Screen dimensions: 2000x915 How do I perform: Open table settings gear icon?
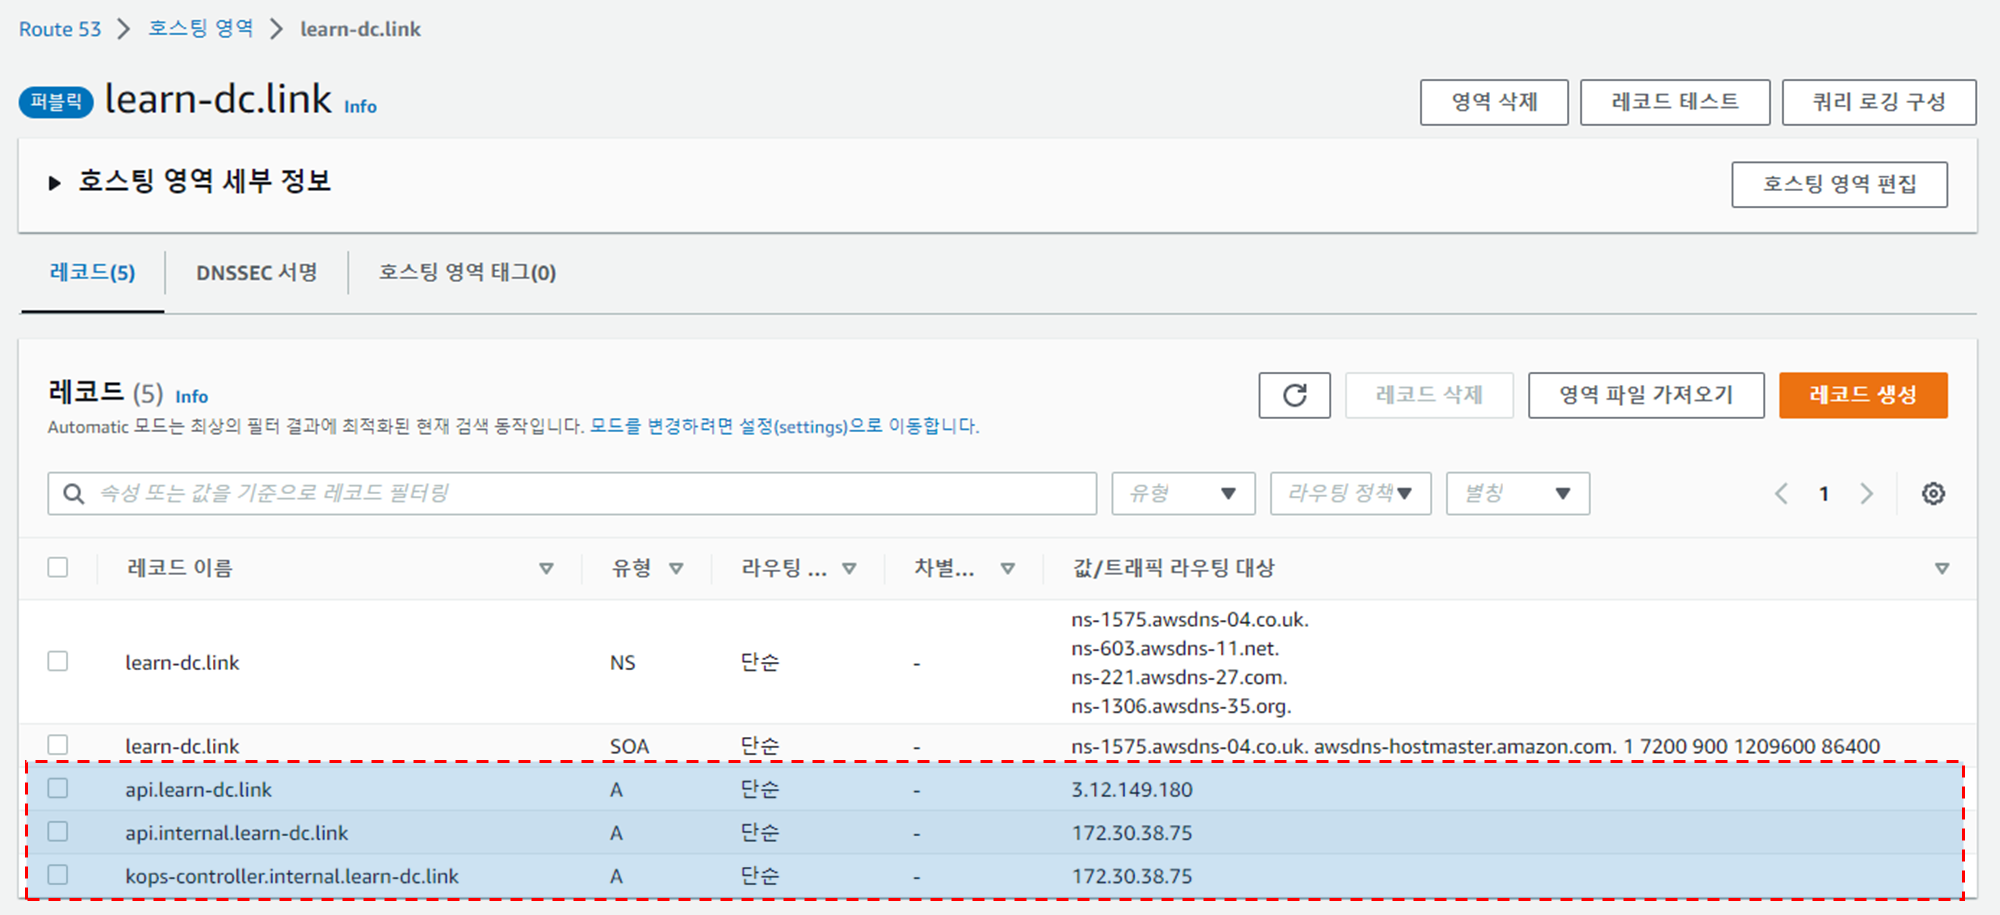point(1933,493)
